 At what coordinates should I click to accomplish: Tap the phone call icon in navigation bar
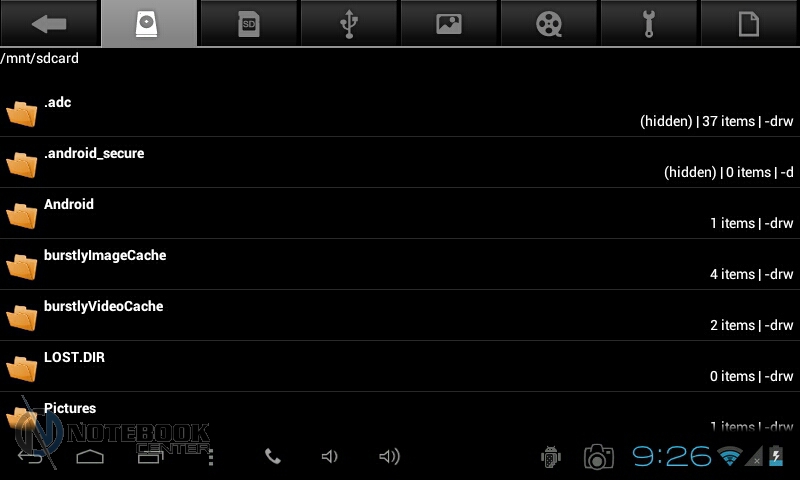272,456
